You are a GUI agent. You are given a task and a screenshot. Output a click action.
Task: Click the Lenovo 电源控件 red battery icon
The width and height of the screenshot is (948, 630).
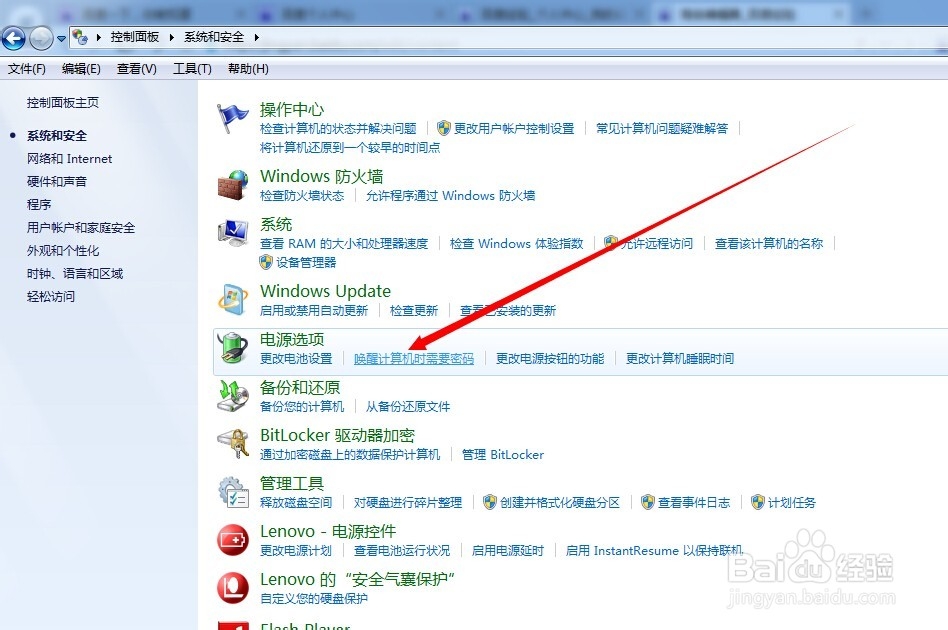click(233, 540)
